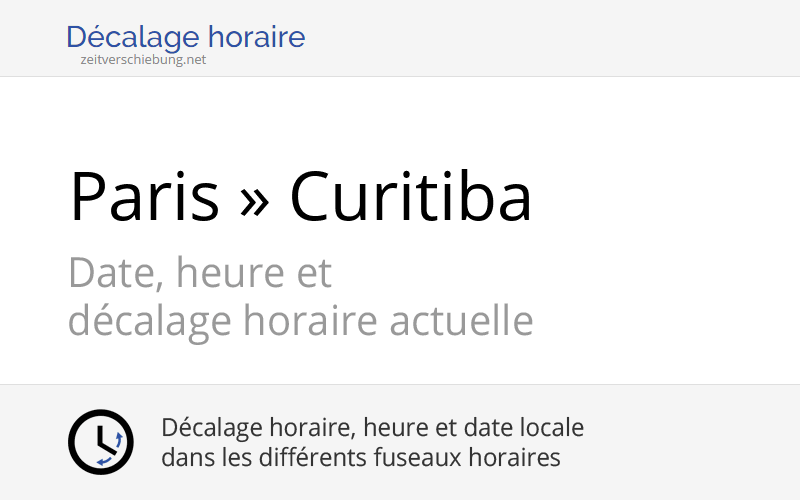The width and height of the screenshot is (800, 500).
Task: Click "Décalage horaire, heure et date locale" text
Action: click(372, 428)
